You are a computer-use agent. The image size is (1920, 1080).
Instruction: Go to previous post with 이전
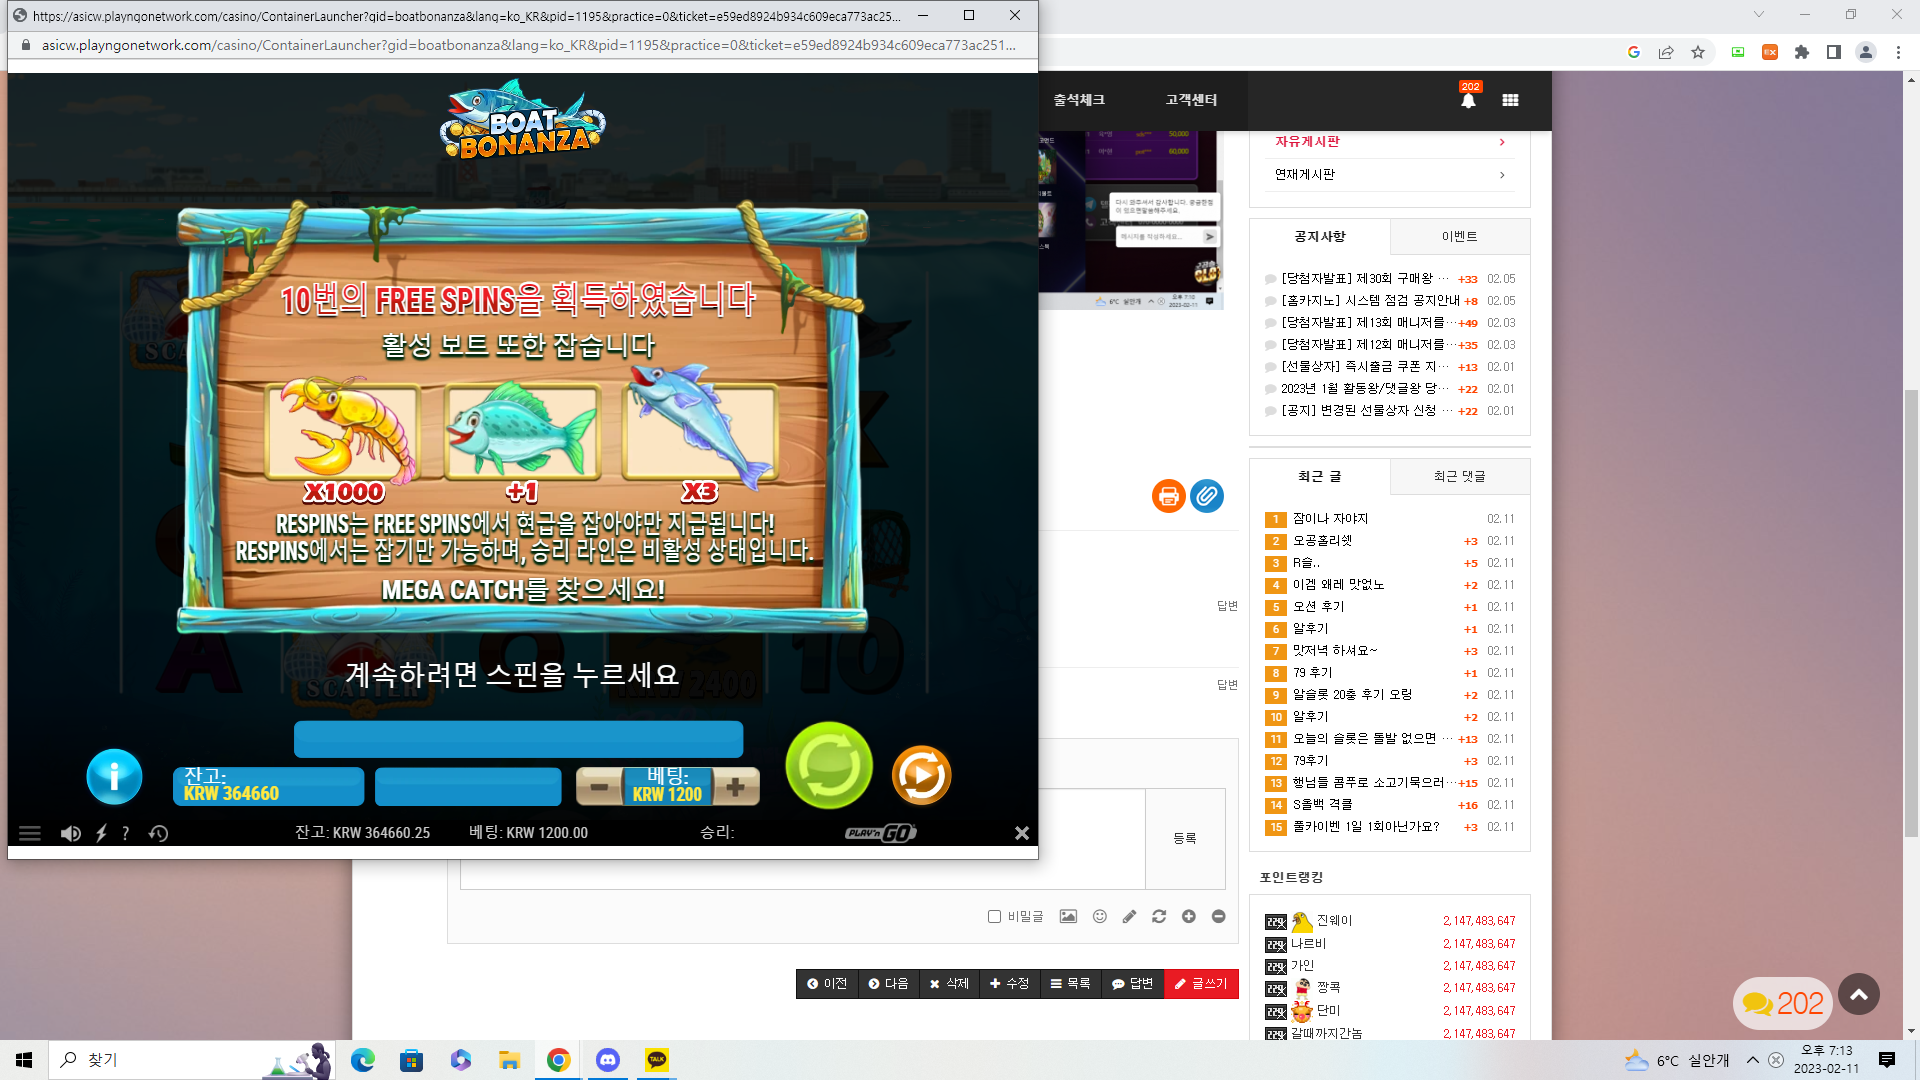coord(827,984)
